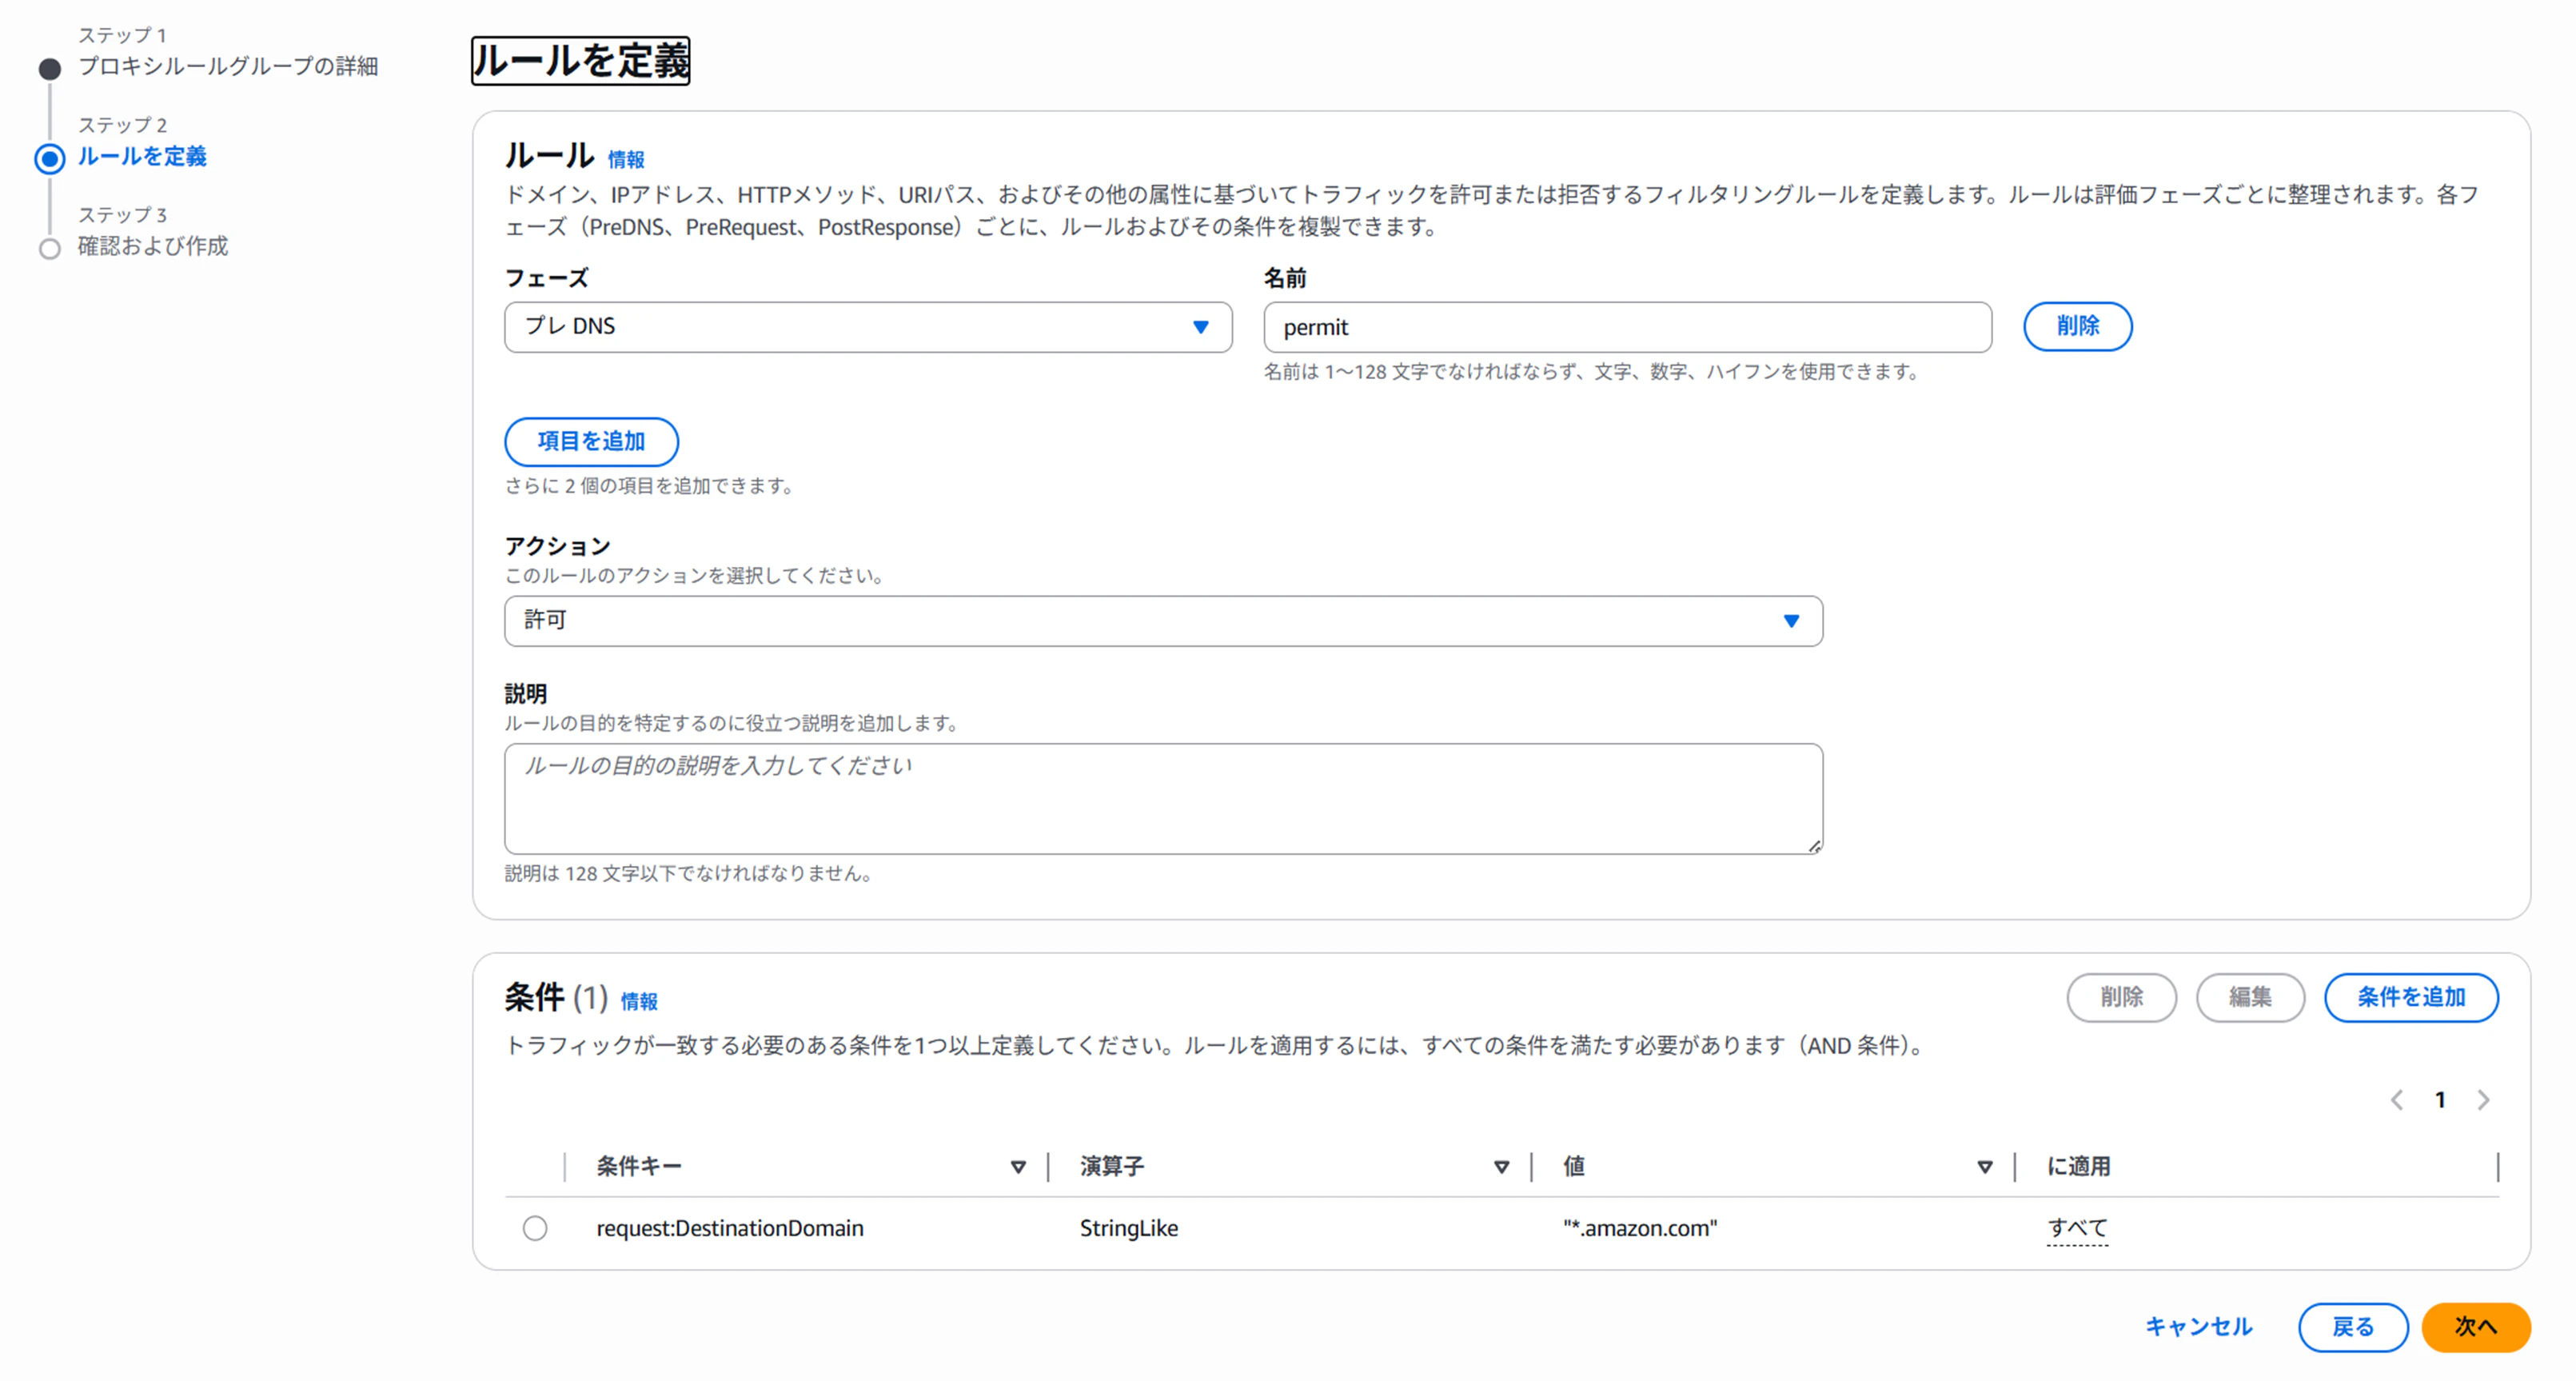Click the 項目を追加 button
This screenshot has height=1381, width=2576.
591,441
